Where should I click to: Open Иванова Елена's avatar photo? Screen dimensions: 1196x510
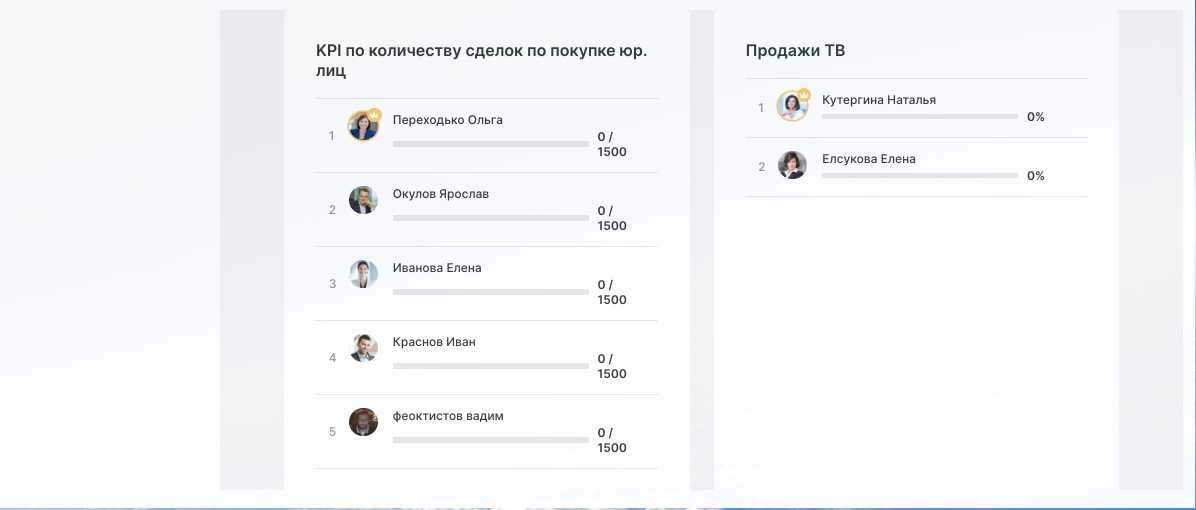pos(363,274)
